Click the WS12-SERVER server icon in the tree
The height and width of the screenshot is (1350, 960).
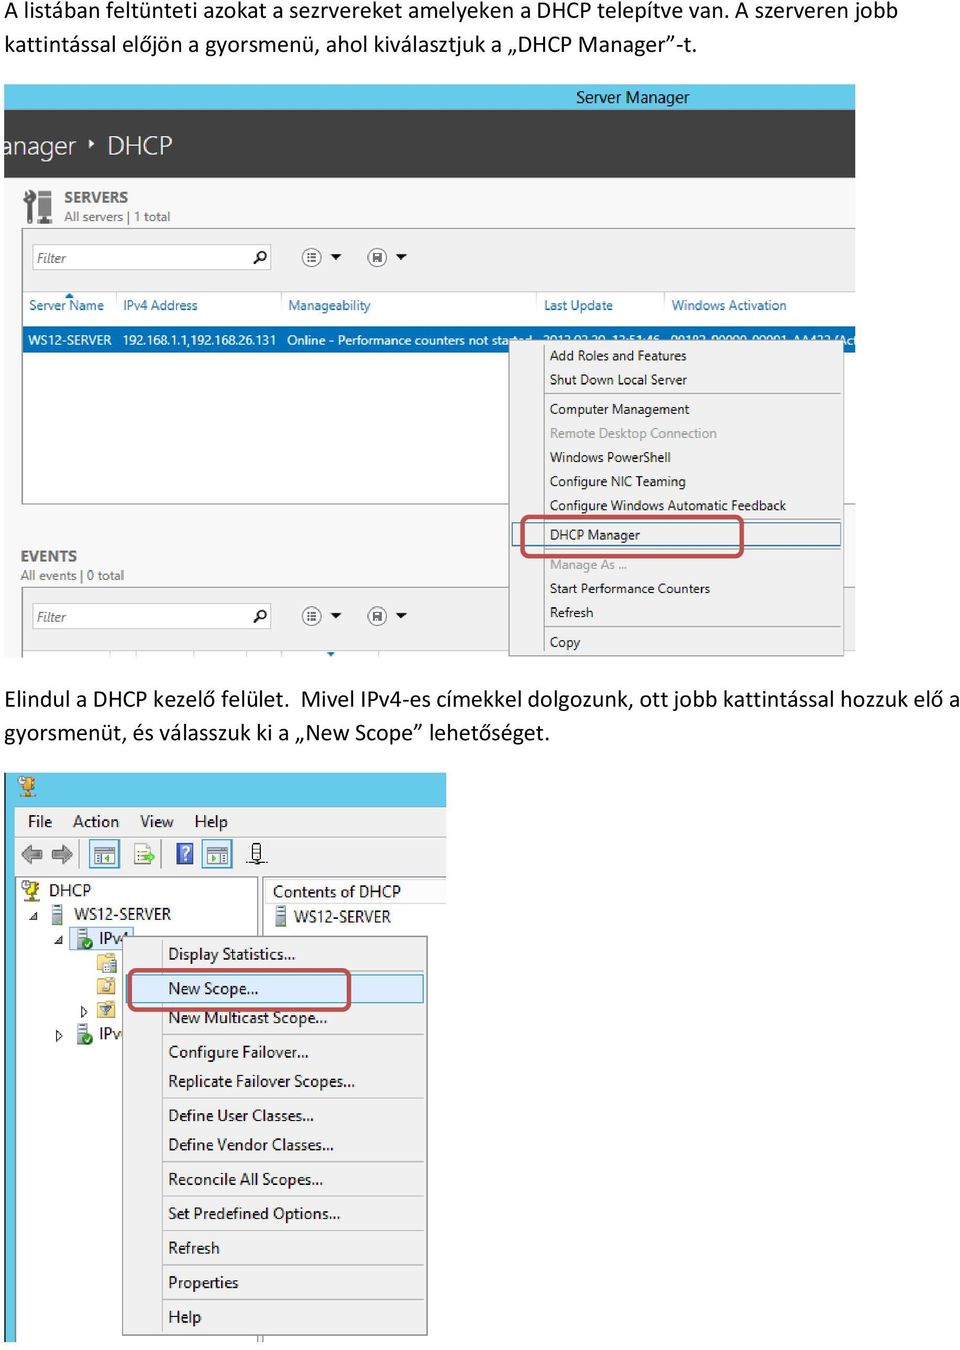(x=57, y=914)
